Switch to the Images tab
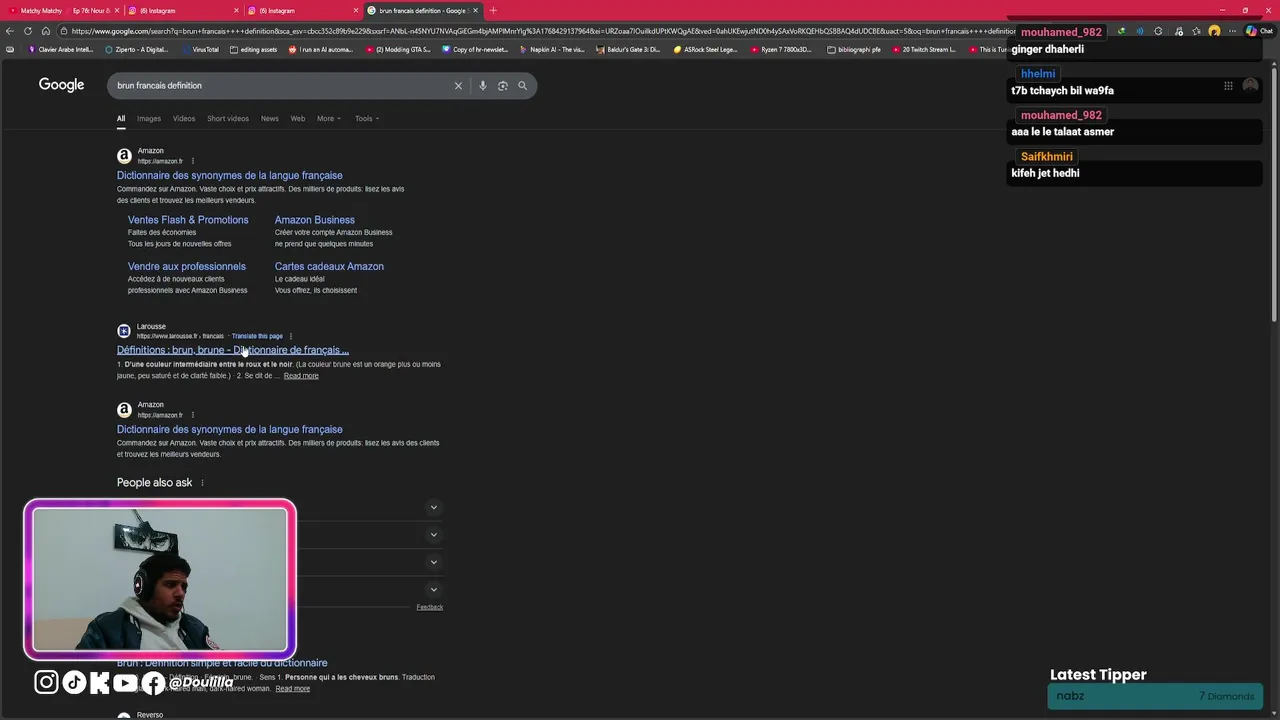Screen dimensions: 1280x720 (x=149, y=119)
